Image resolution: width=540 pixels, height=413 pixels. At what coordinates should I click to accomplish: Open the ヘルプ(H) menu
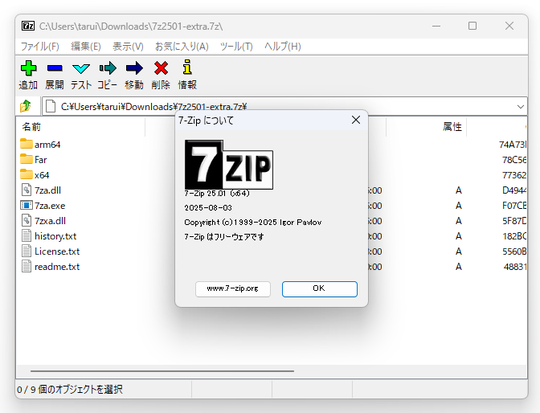282,47
